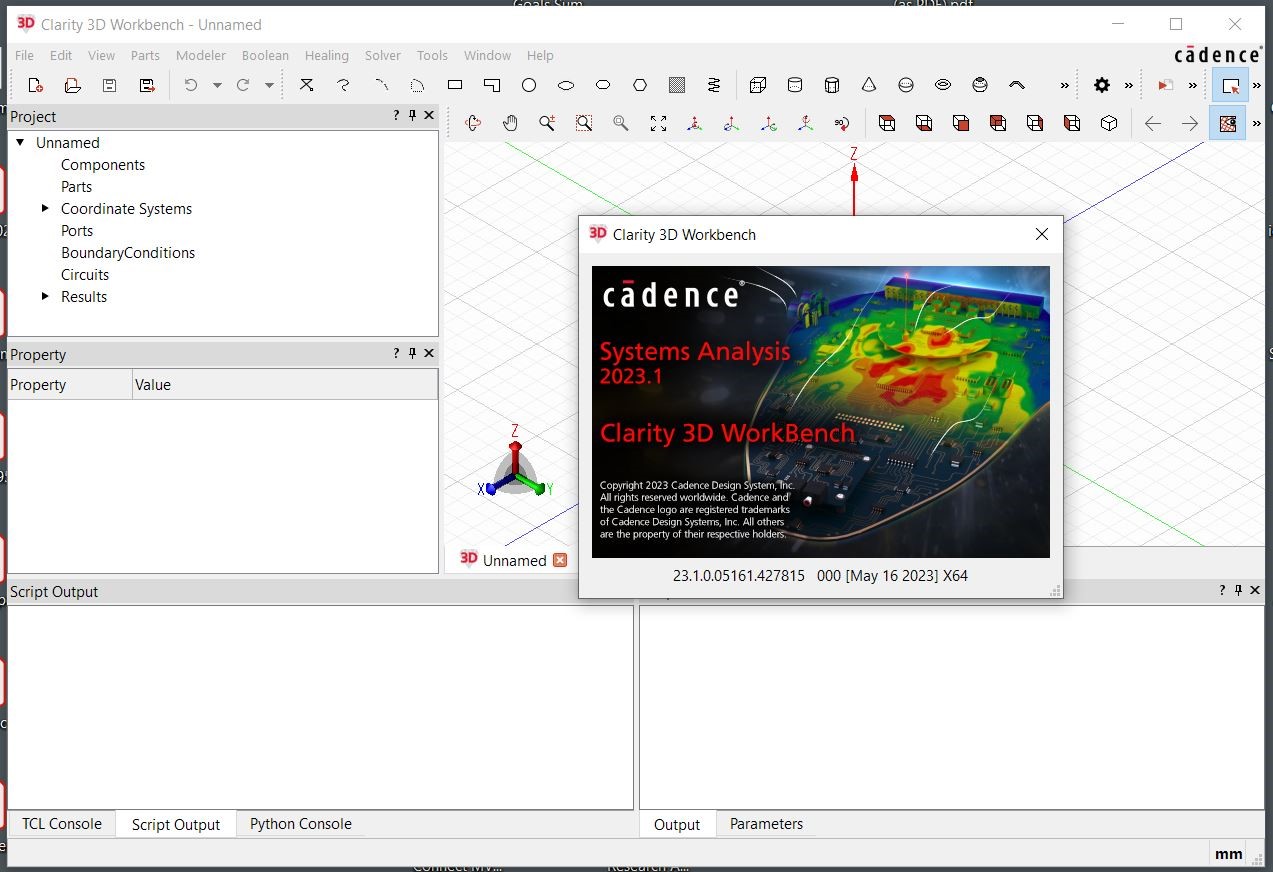The height and width of the screenshot is (872, 1273).
Task: Open the Redo history dropdown arrow
Action: coord(269,86)
